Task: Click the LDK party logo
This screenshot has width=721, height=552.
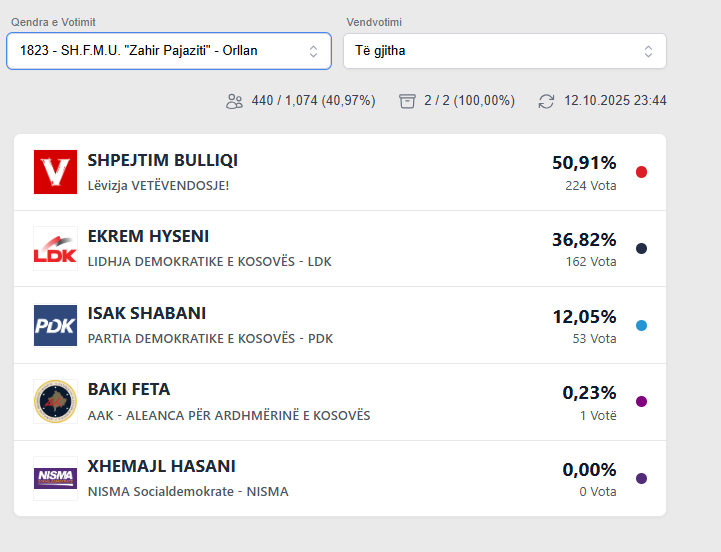Action: click(55, 249)
